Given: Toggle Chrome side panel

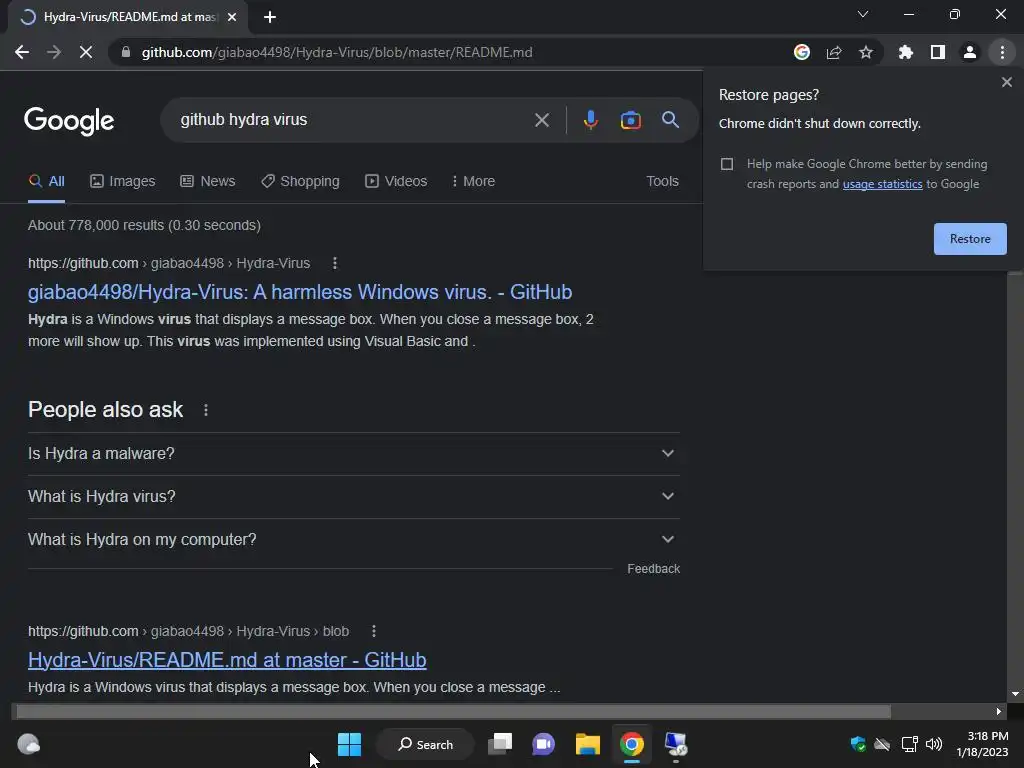Looking at the screenshot, I should (937, 52).
